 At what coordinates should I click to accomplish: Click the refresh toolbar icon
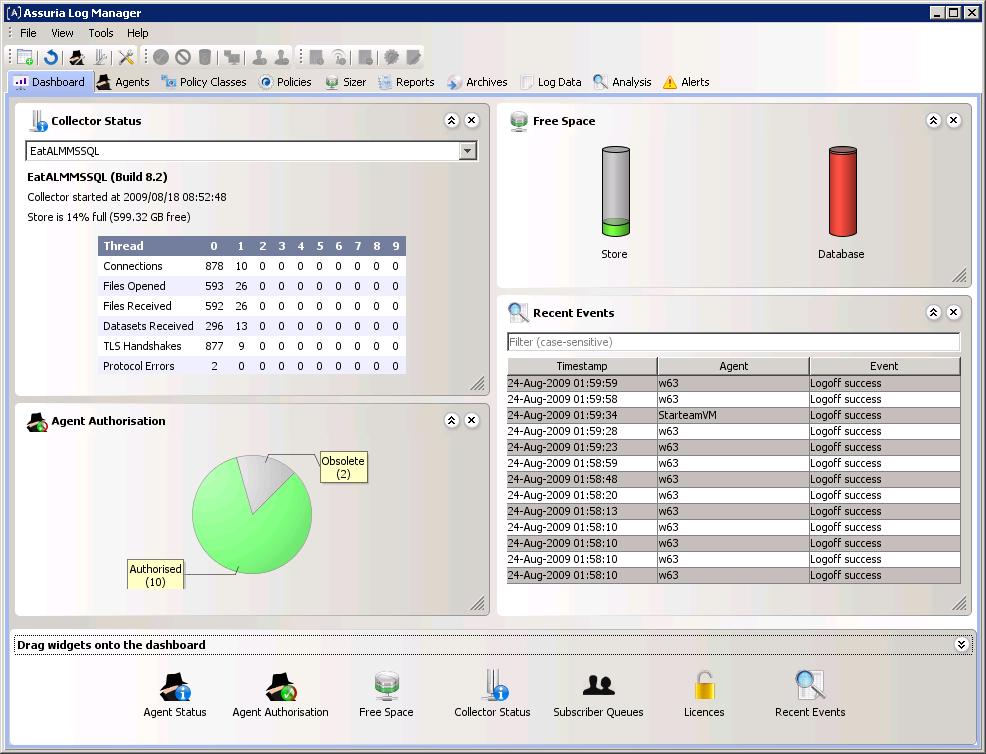tap(51, 58)
